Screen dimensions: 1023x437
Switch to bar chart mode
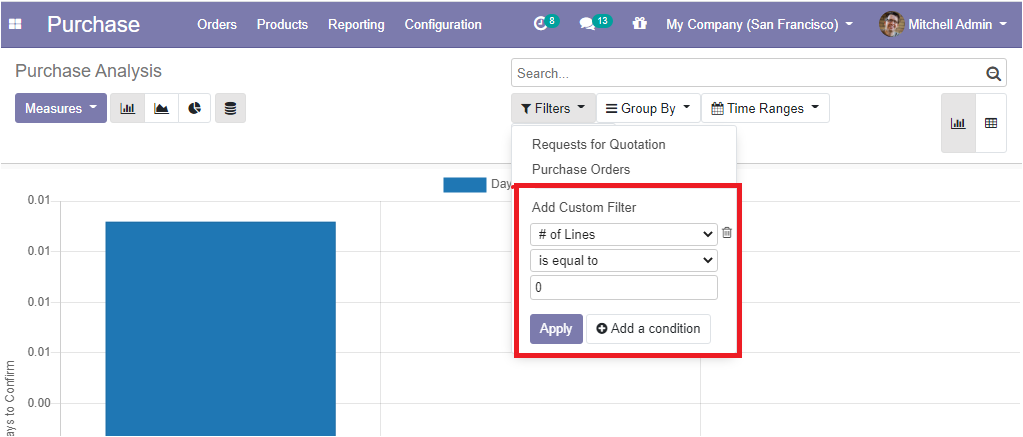pos(127,108)
